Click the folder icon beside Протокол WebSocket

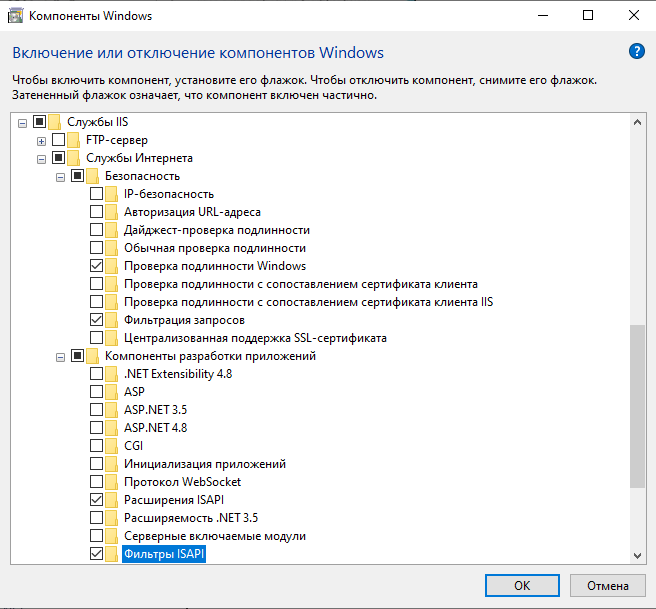[x=112, y=481]
